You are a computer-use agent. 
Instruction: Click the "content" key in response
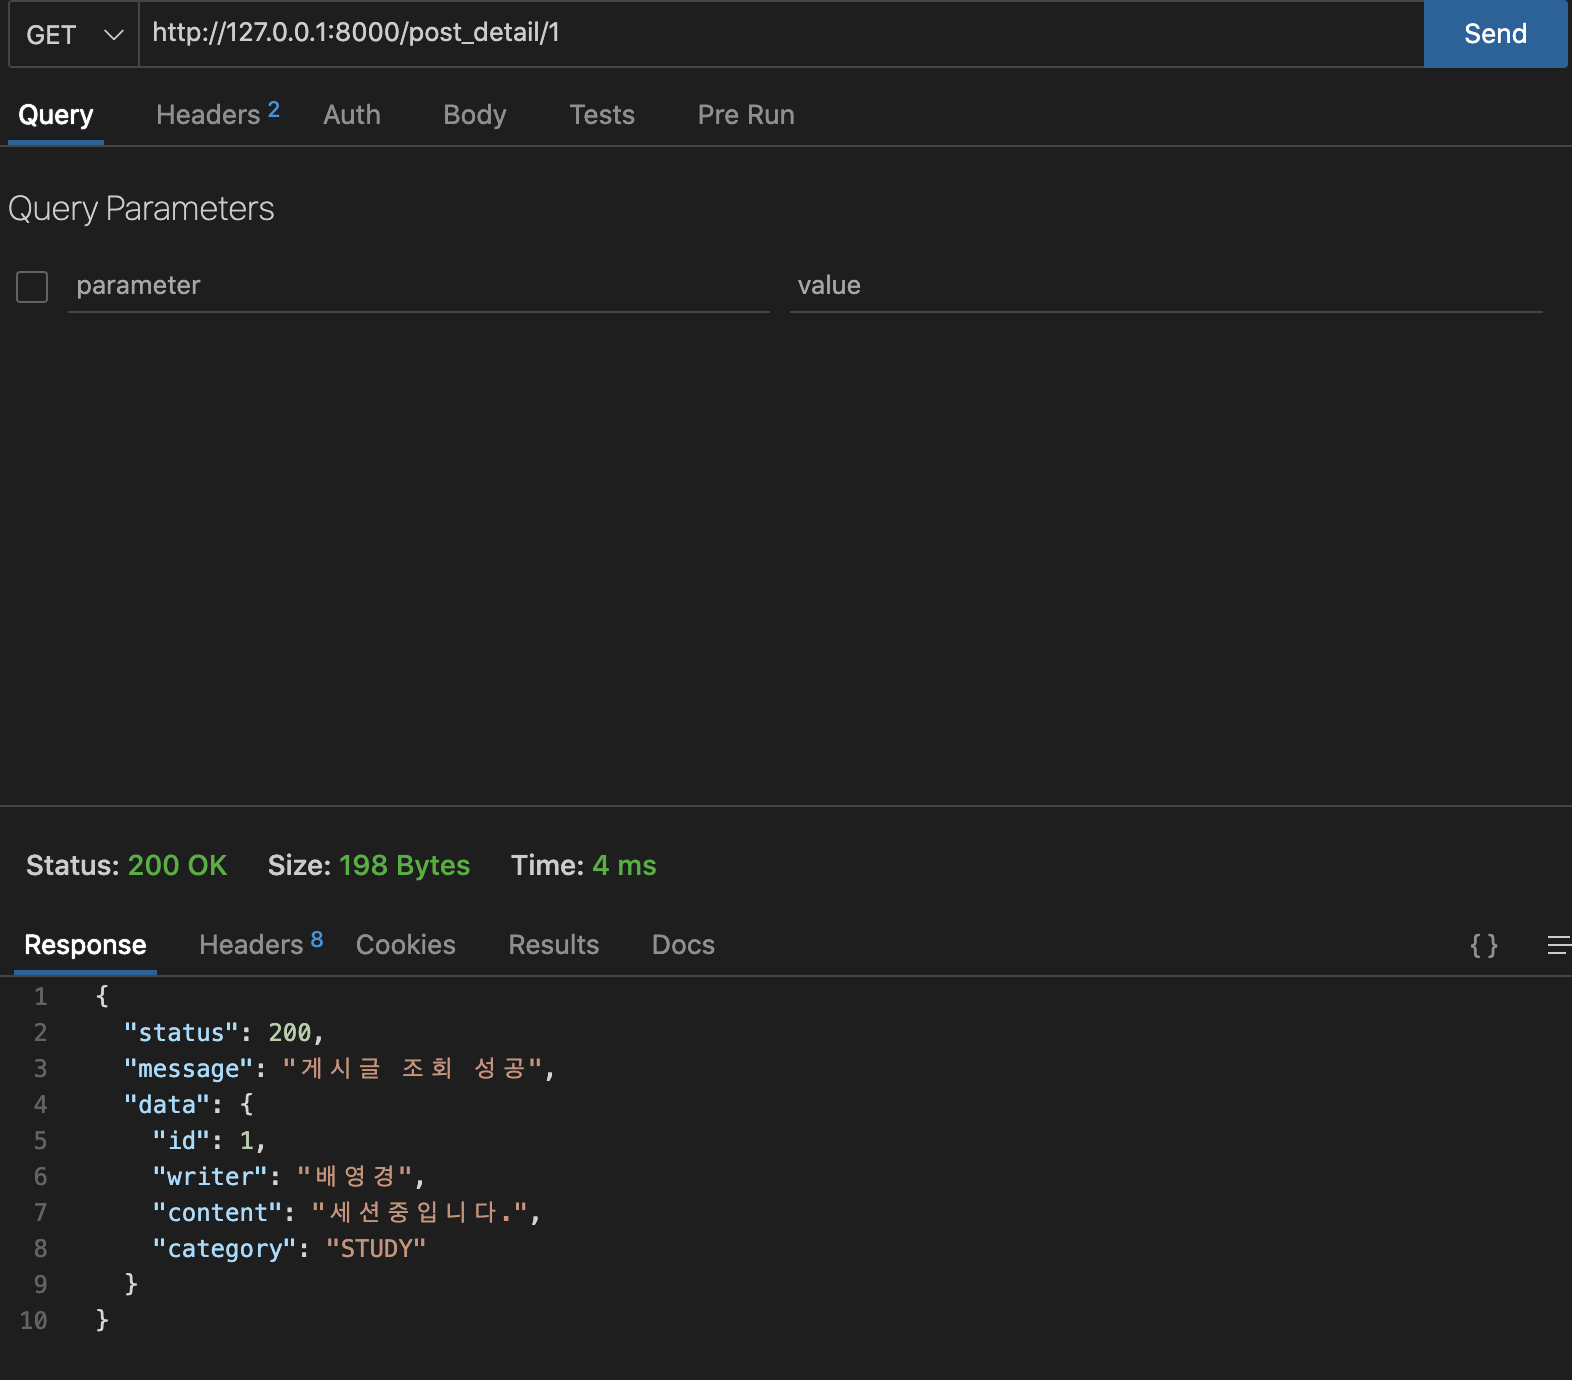[x=217, y=1213]
